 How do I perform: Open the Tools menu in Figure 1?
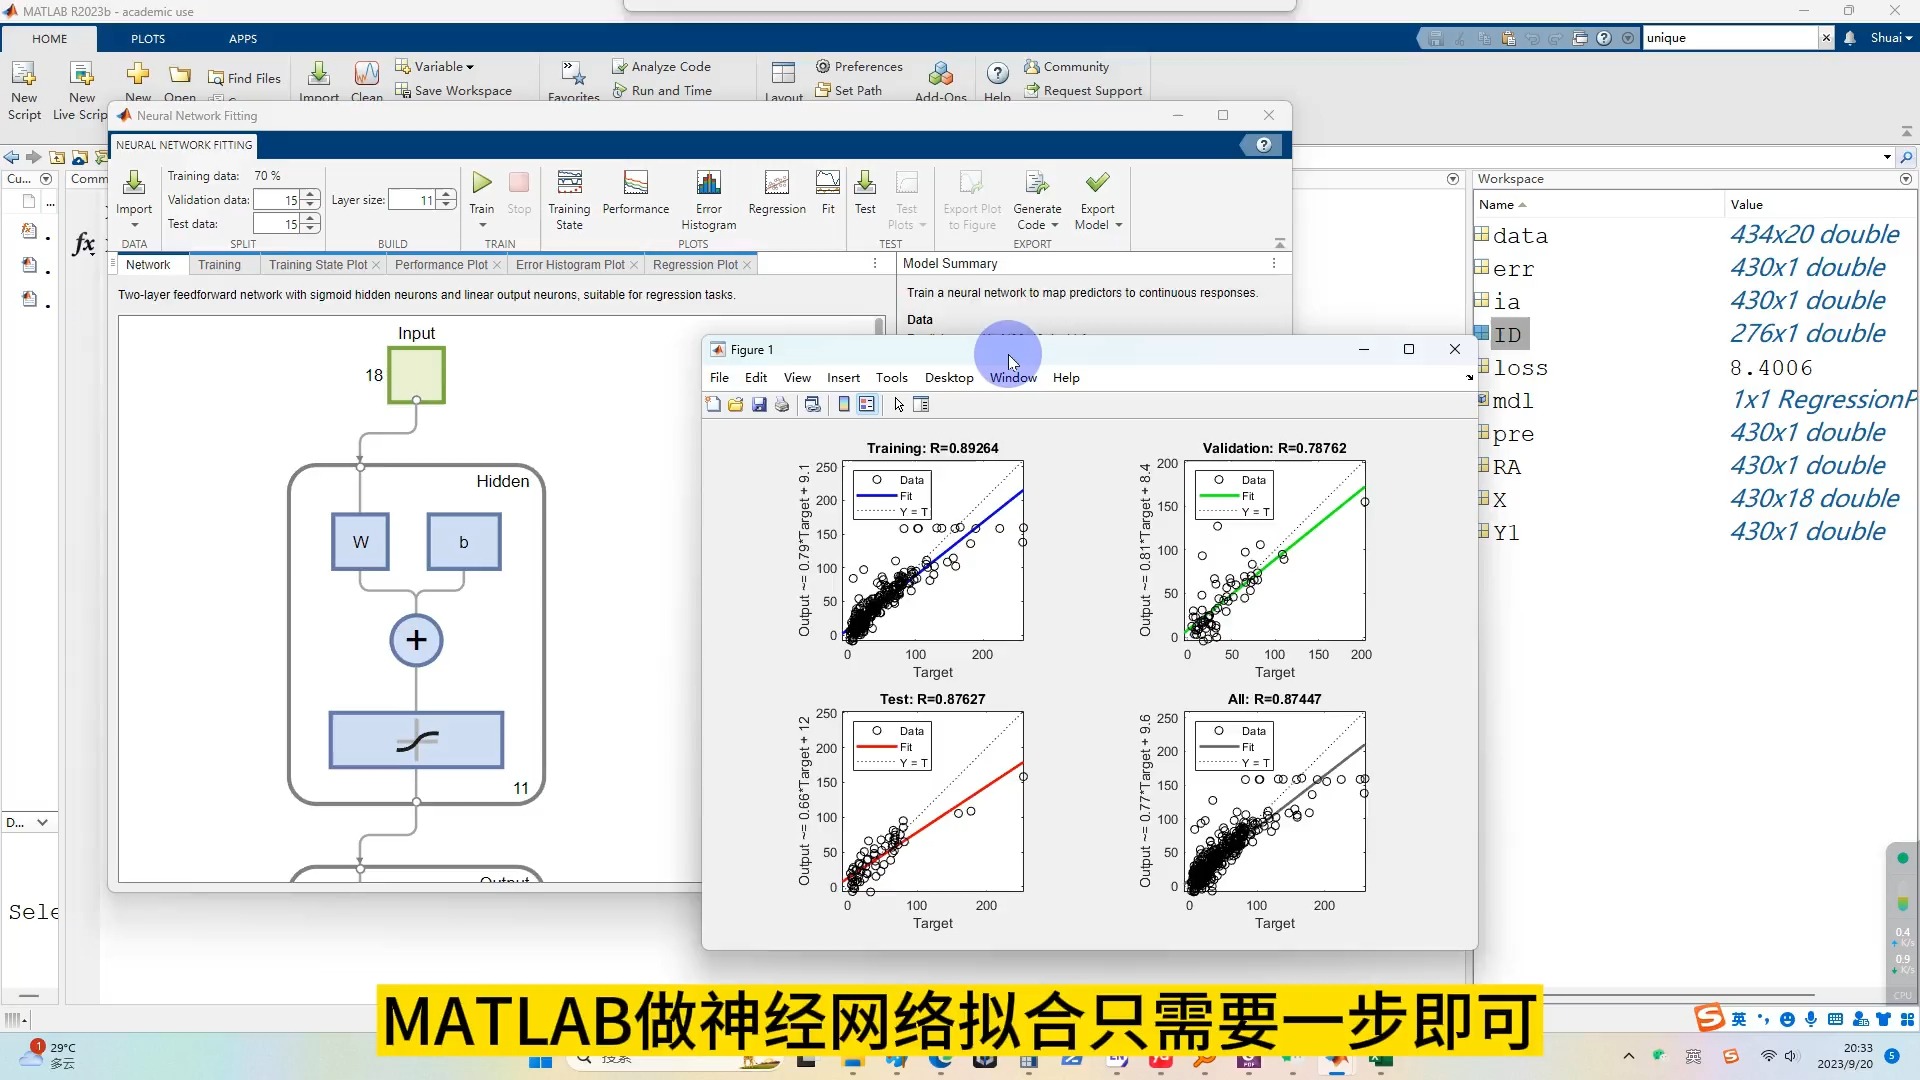[891, 378]
